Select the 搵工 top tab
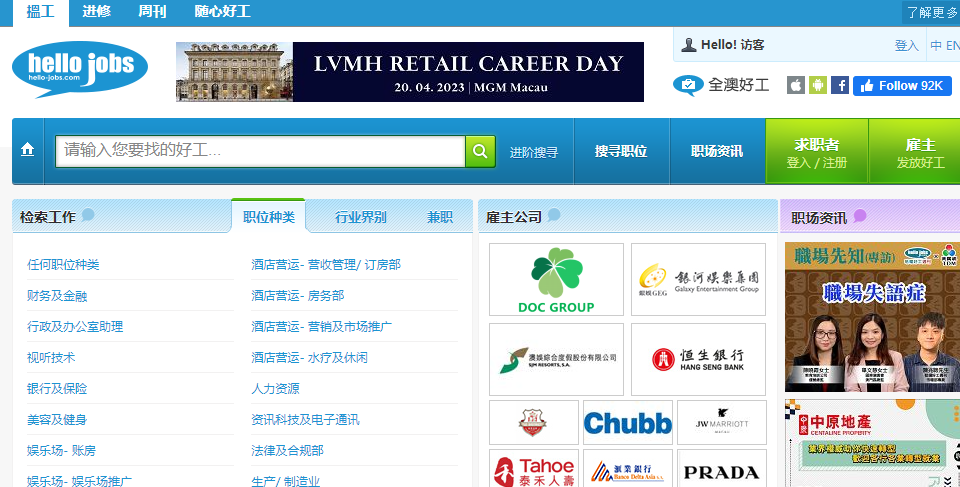The image size is (960, 487). (x=40, y=12)
